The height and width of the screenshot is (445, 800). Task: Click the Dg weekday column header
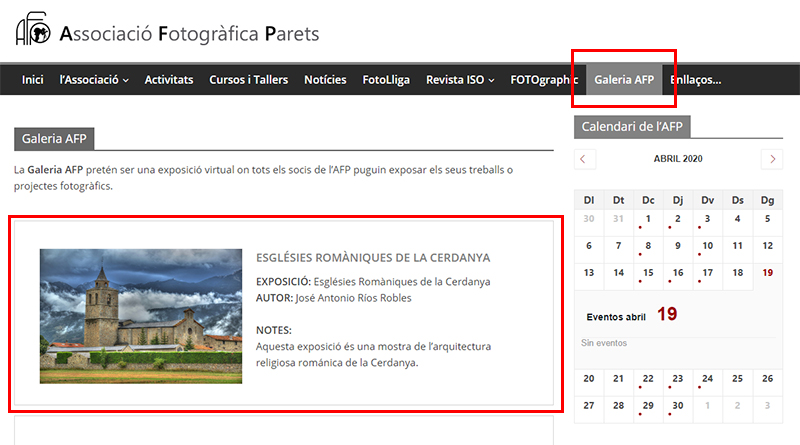(x=767, y=200)
